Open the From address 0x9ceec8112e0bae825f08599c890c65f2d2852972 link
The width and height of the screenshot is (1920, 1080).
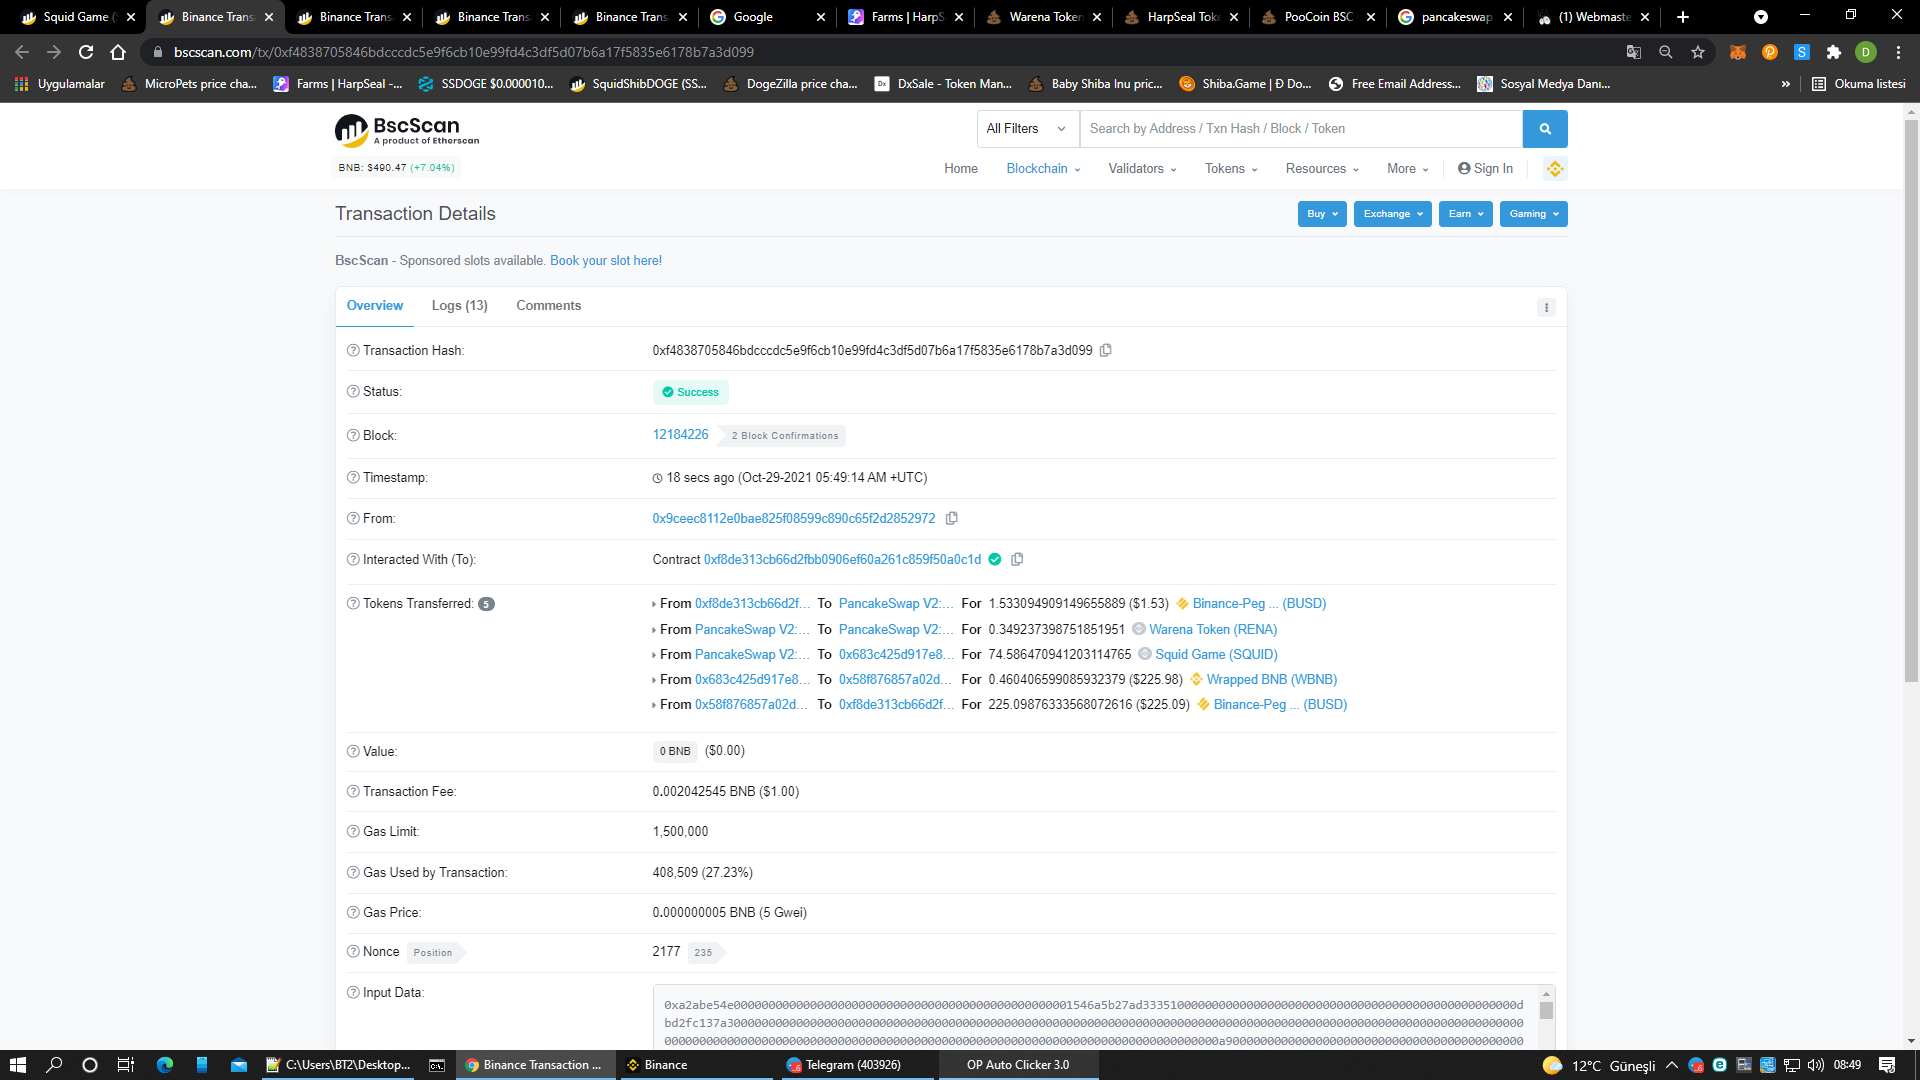point(794,518)
